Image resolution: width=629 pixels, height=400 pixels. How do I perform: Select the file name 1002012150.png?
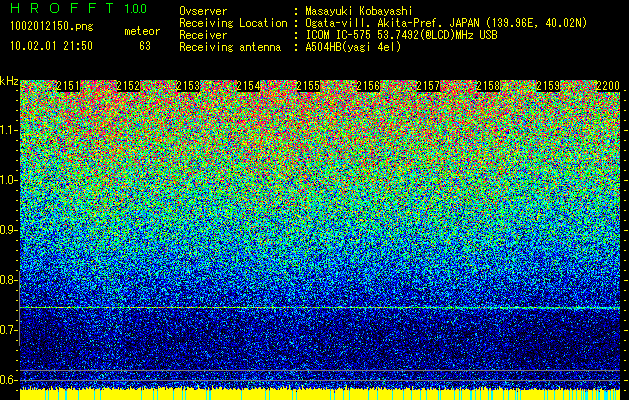click(x=52, y=27)
